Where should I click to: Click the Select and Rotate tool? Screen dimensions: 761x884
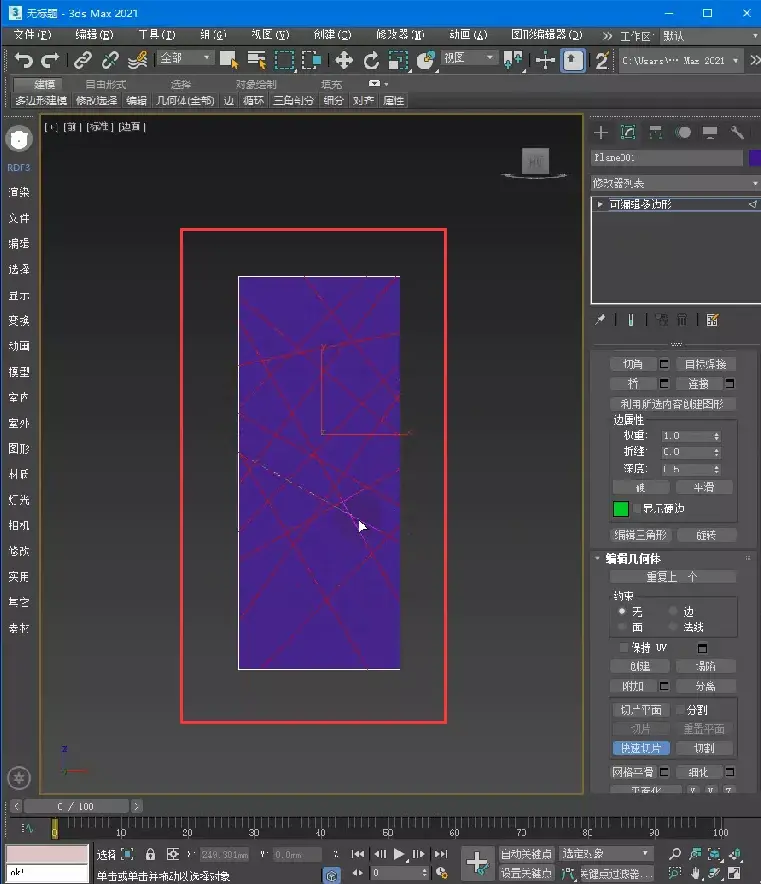coord(371,61)
